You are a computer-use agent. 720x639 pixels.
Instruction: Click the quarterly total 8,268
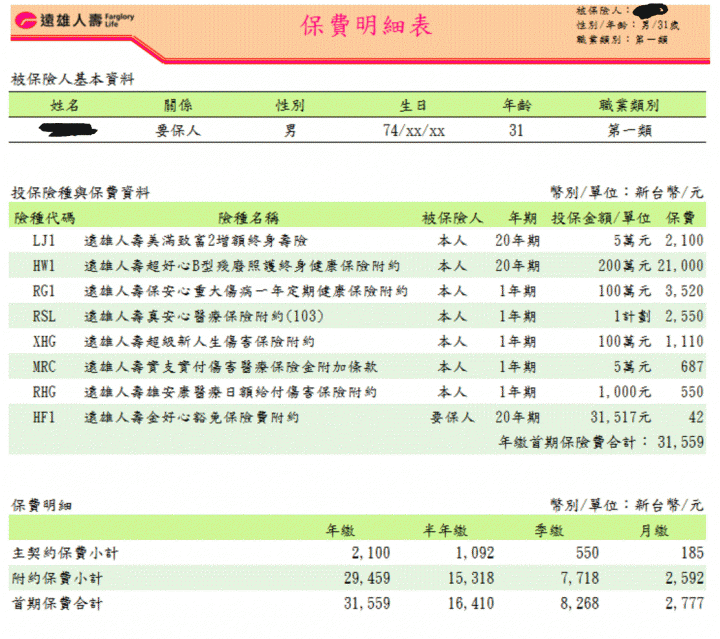tap(579, 603)
